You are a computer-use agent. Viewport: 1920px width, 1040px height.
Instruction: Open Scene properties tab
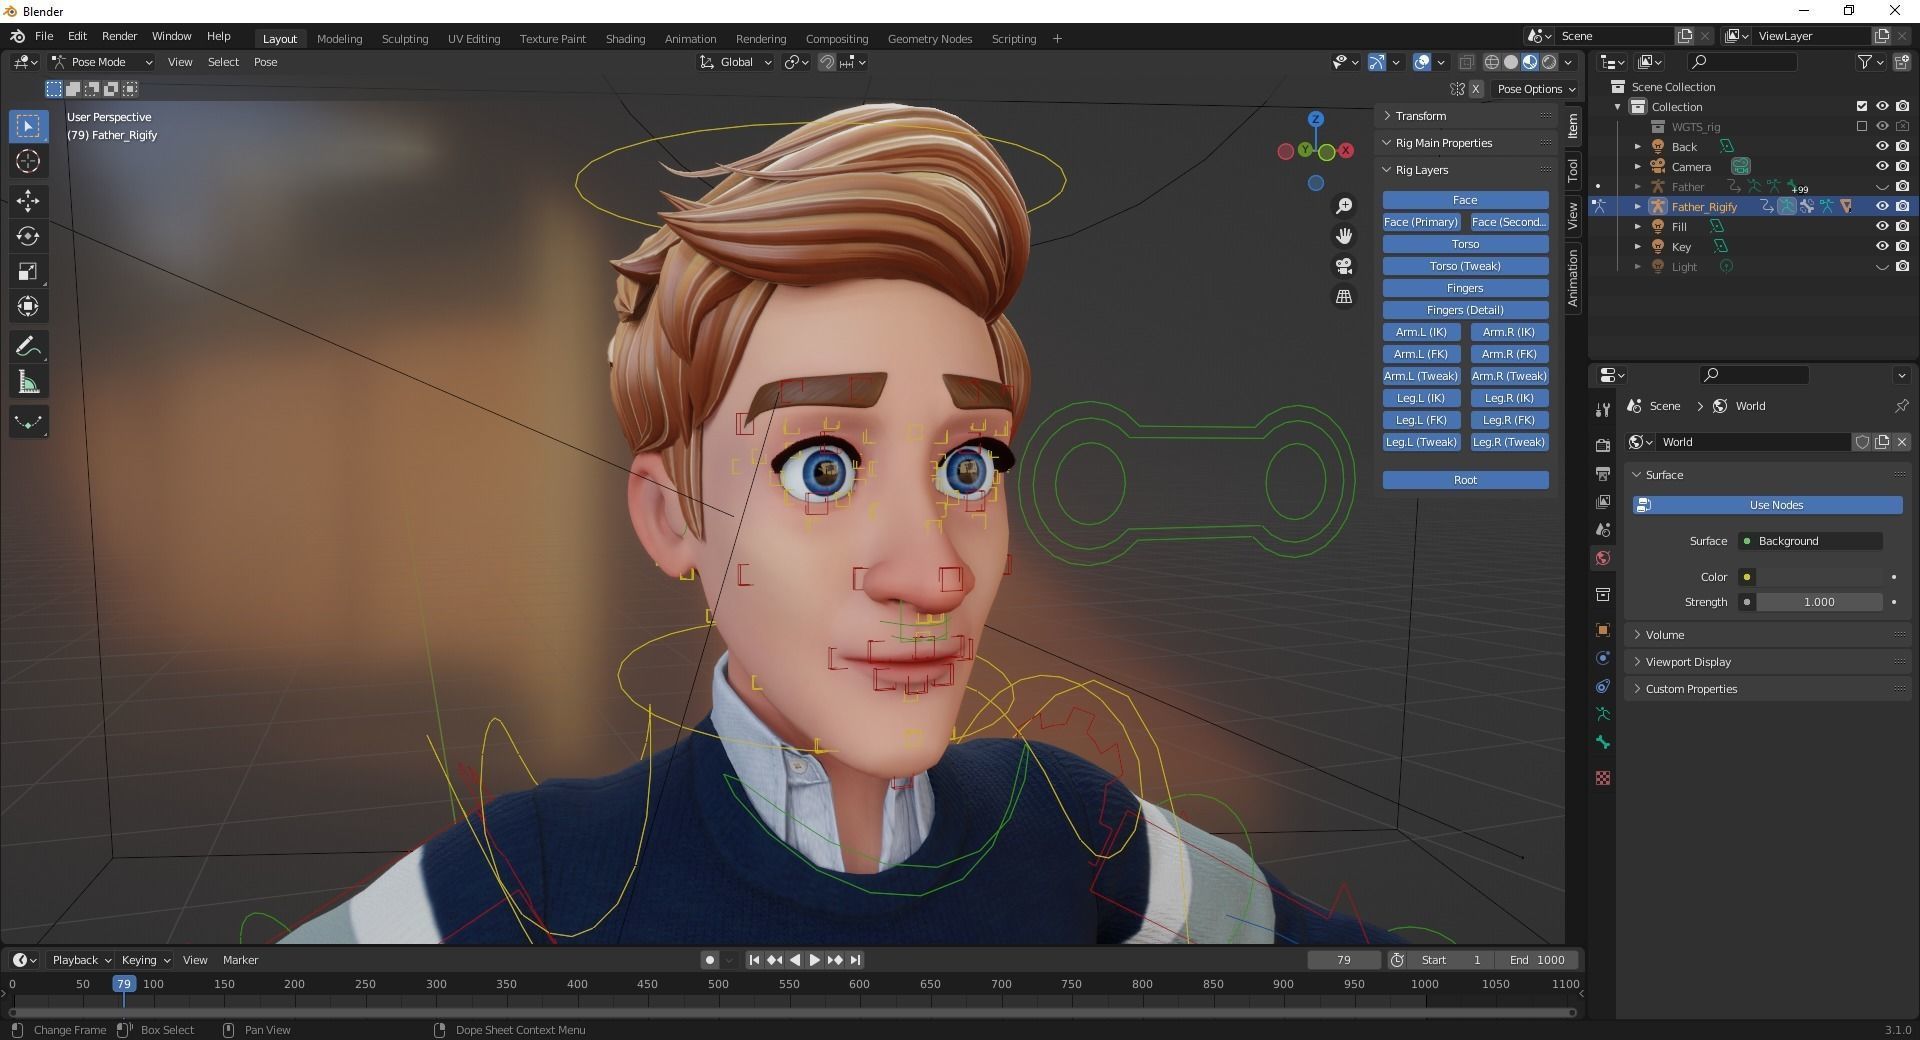click(1603, 529)
